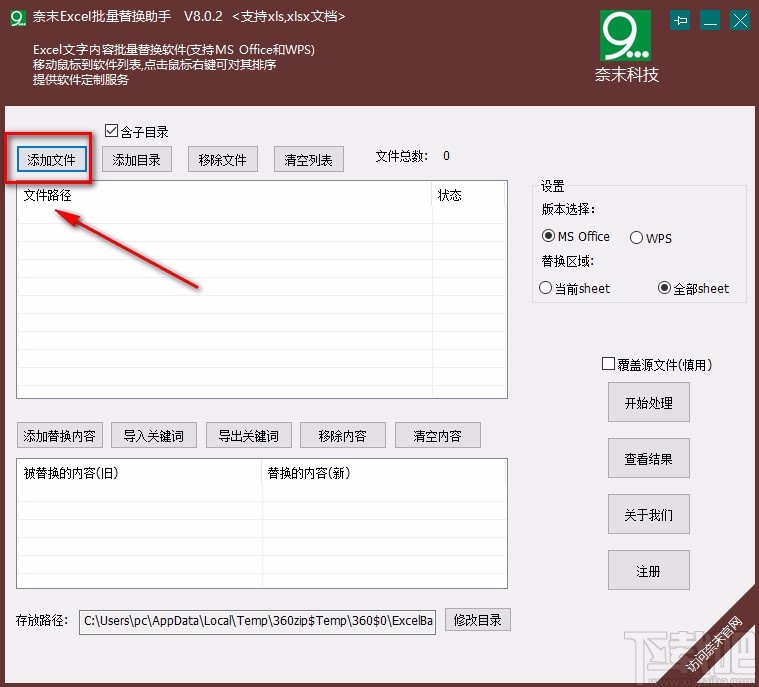Click the green 奈末科技 logo
759x687 pixels.
[x=625, y=36]
